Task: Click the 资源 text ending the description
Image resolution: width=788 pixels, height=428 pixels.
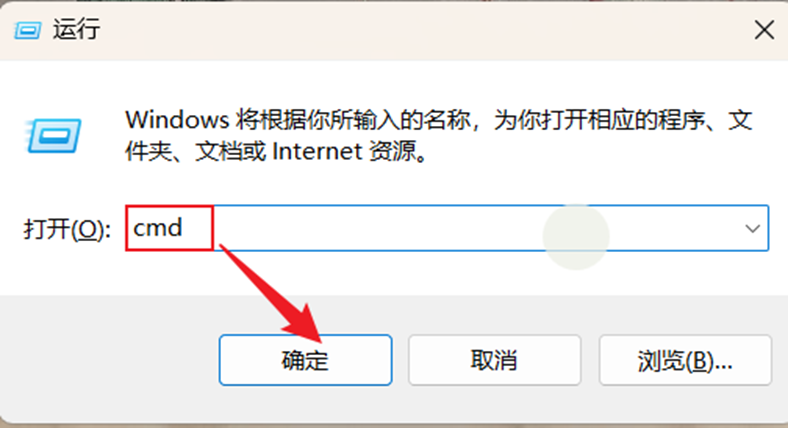Action: tap(393, 151)
